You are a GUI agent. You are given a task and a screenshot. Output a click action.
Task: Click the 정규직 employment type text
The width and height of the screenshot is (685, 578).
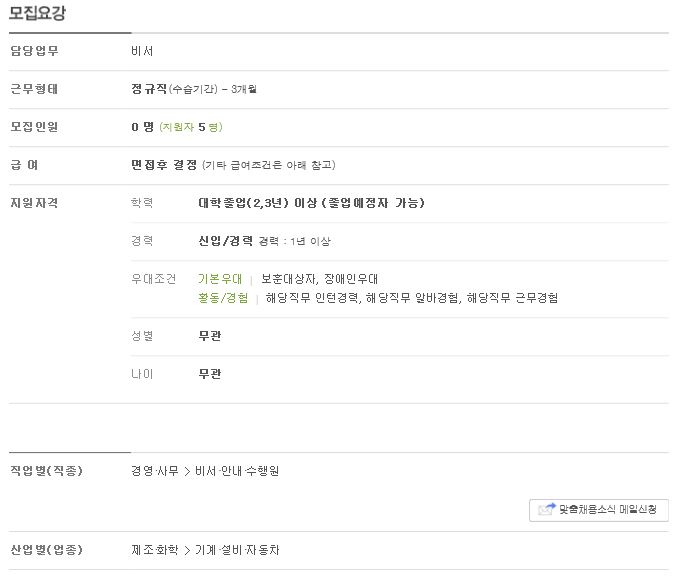(149, 89)
